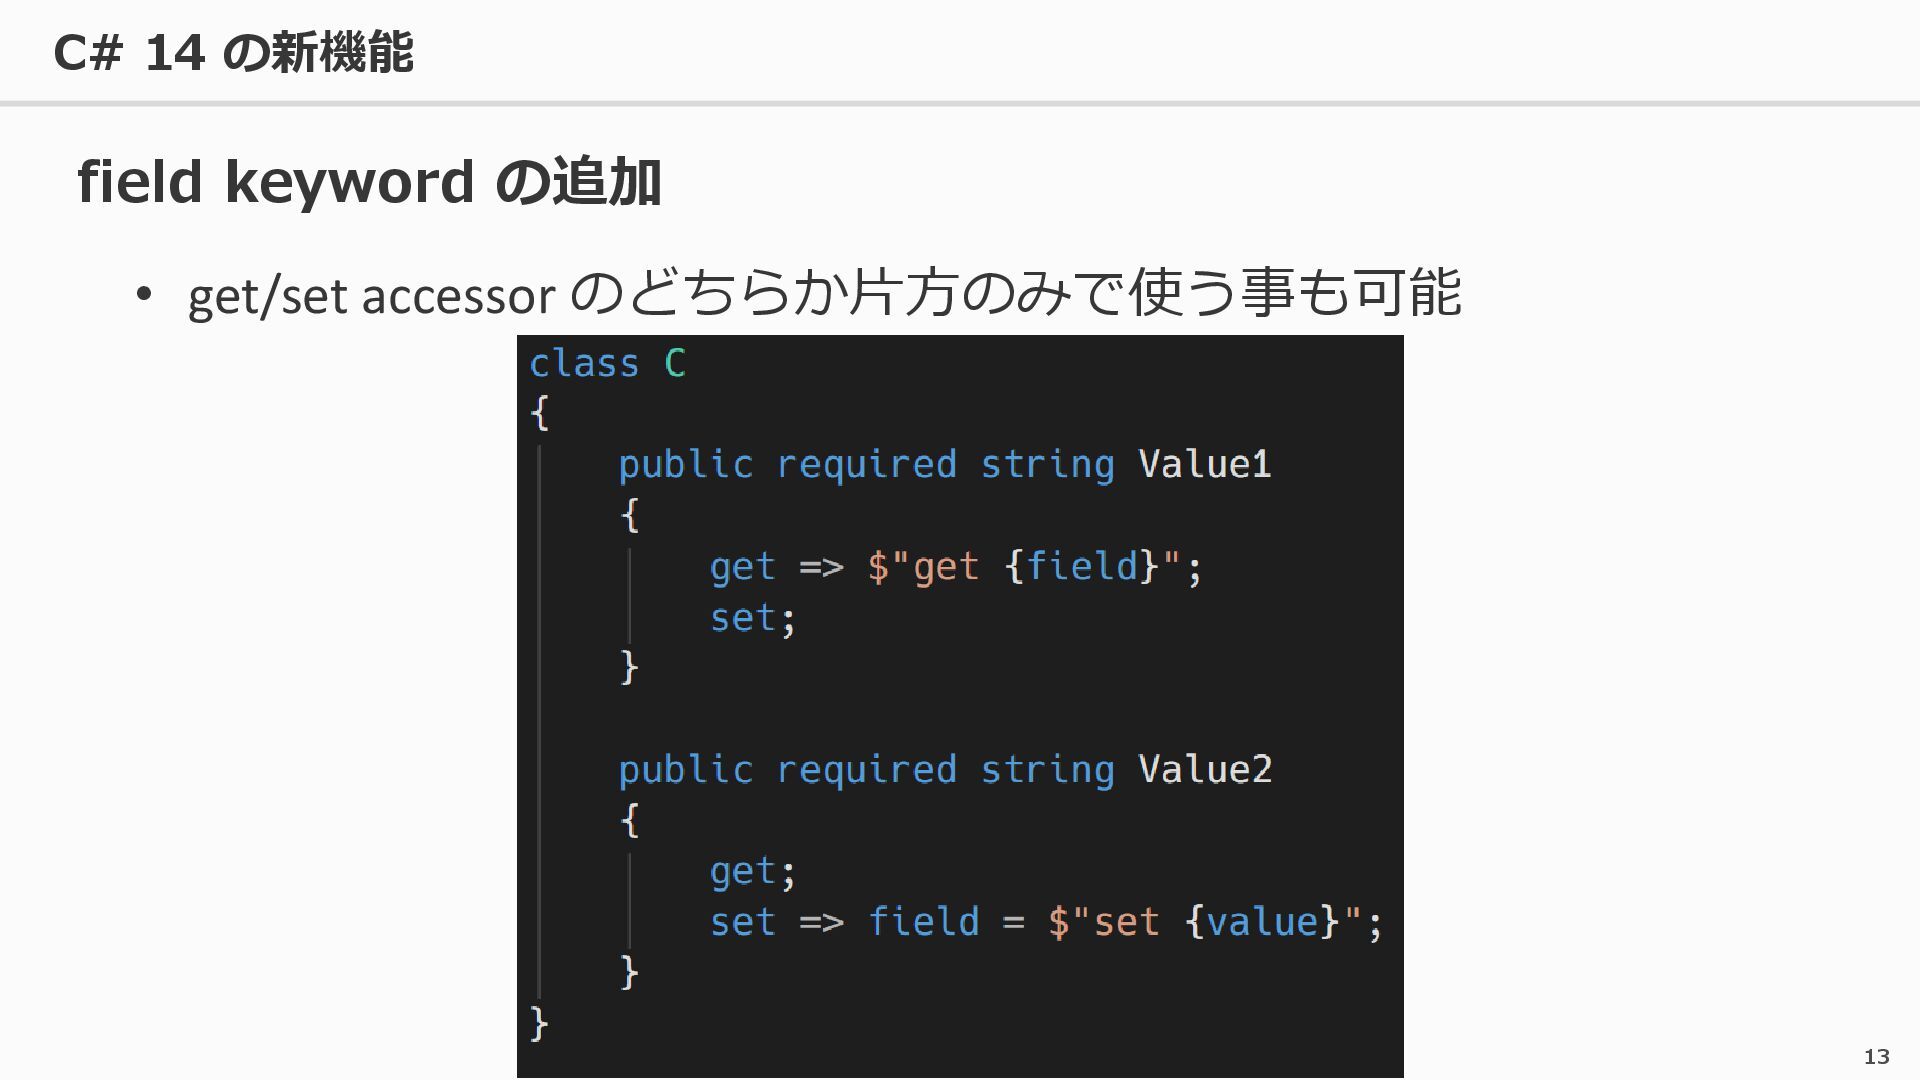
Task: Click the '{value}' interpolation in the set string
Action: coord(1262,921)
